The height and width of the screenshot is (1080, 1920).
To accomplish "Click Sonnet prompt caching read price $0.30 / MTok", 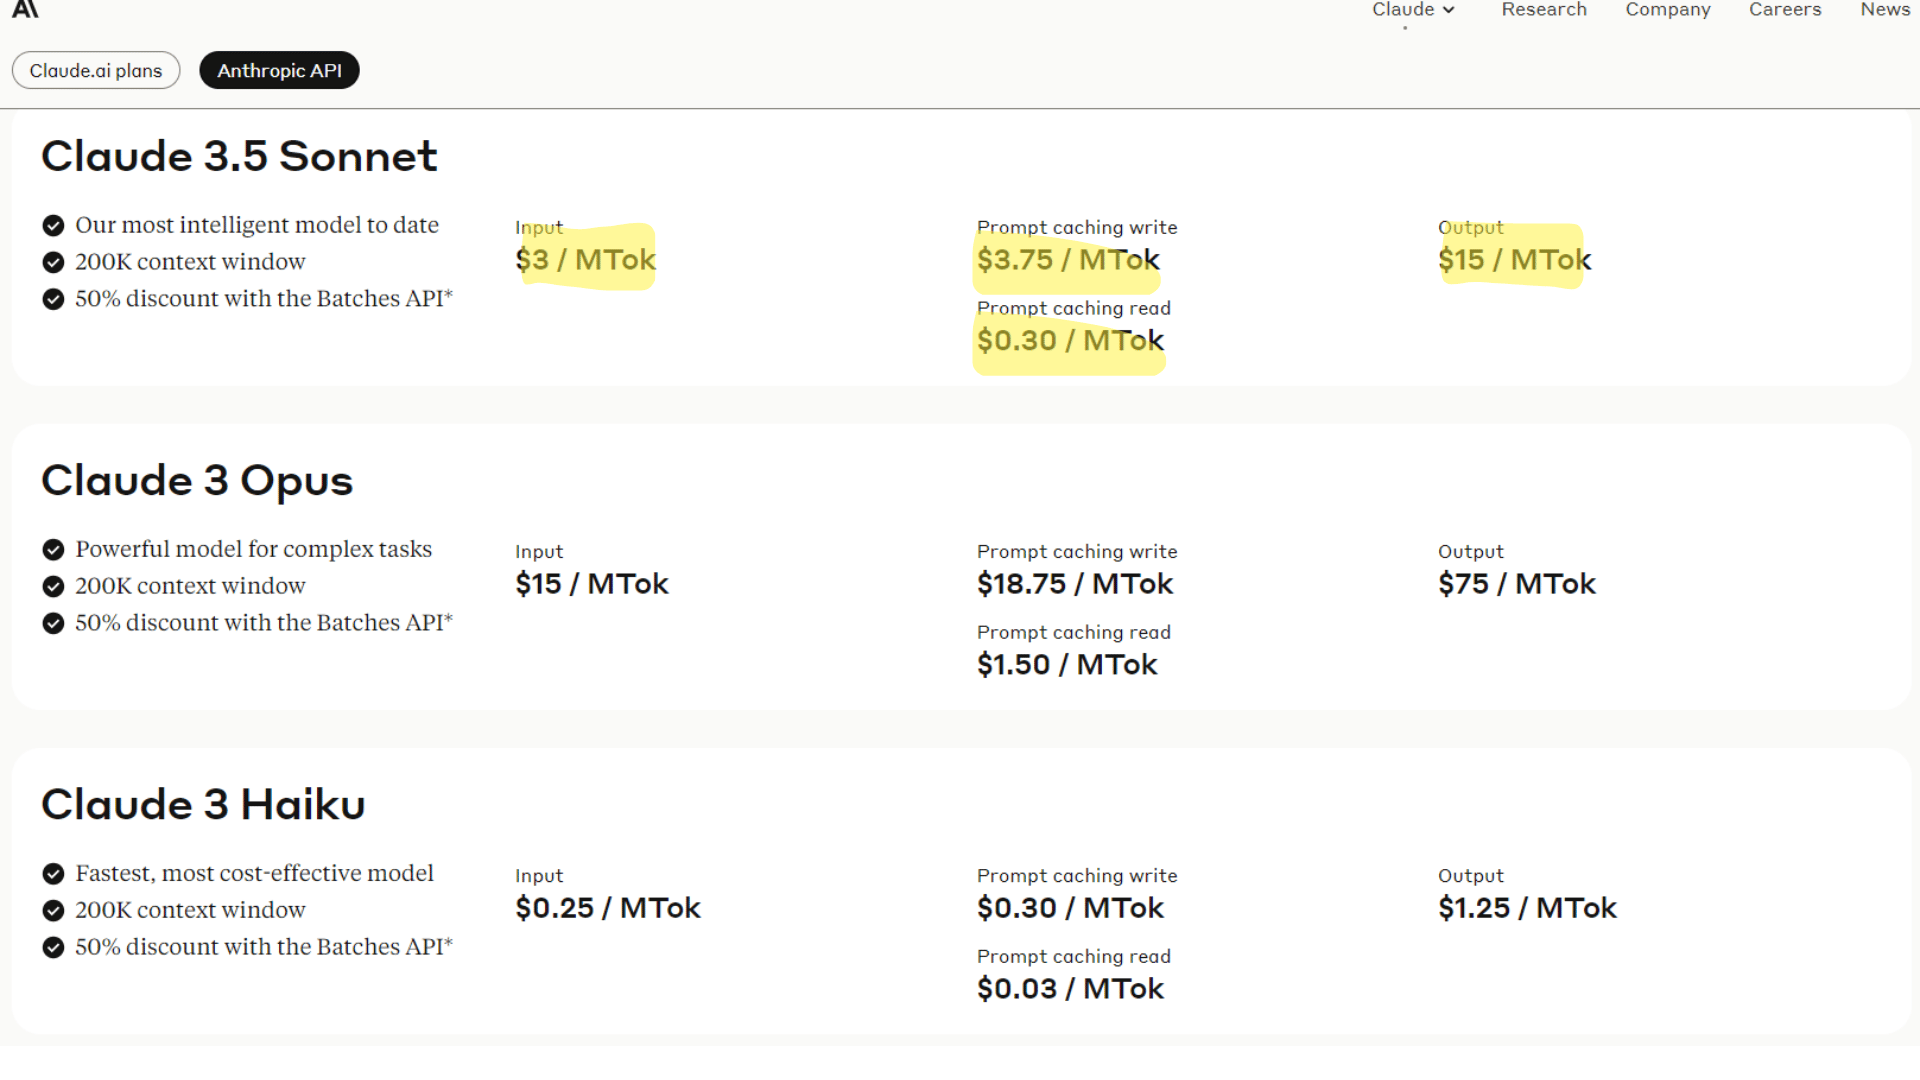I will coord(1070,341).
